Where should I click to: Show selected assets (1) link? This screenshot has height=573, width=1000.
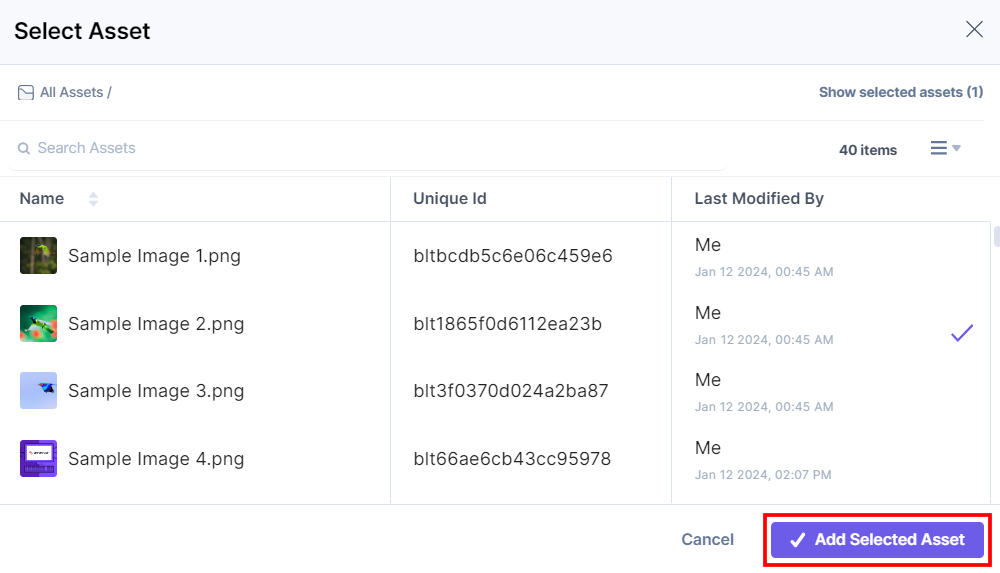click(x=901, y=93)
